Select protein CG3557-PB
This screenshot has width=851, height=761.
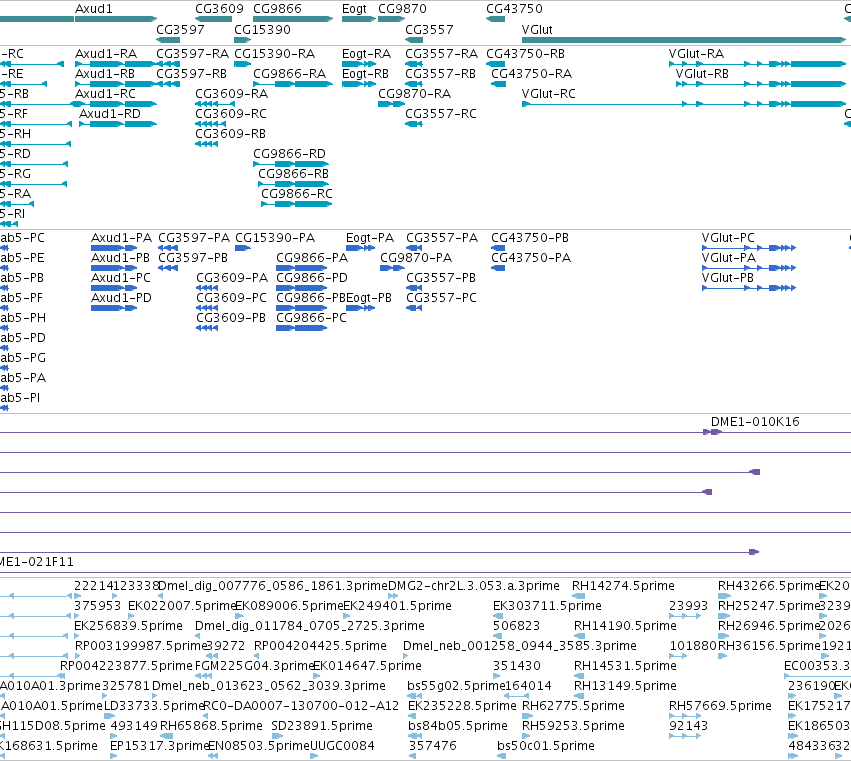click(441, 277)
